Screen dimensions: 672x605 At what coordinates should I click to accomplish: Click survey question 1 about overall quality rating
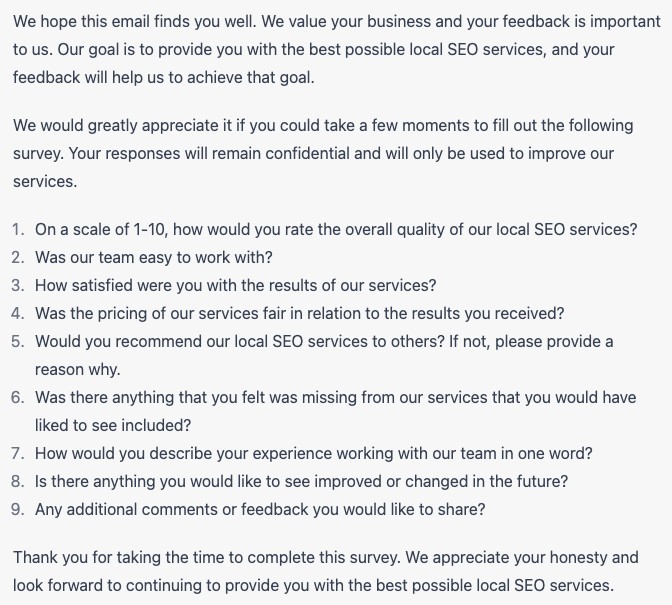[336, 230]
